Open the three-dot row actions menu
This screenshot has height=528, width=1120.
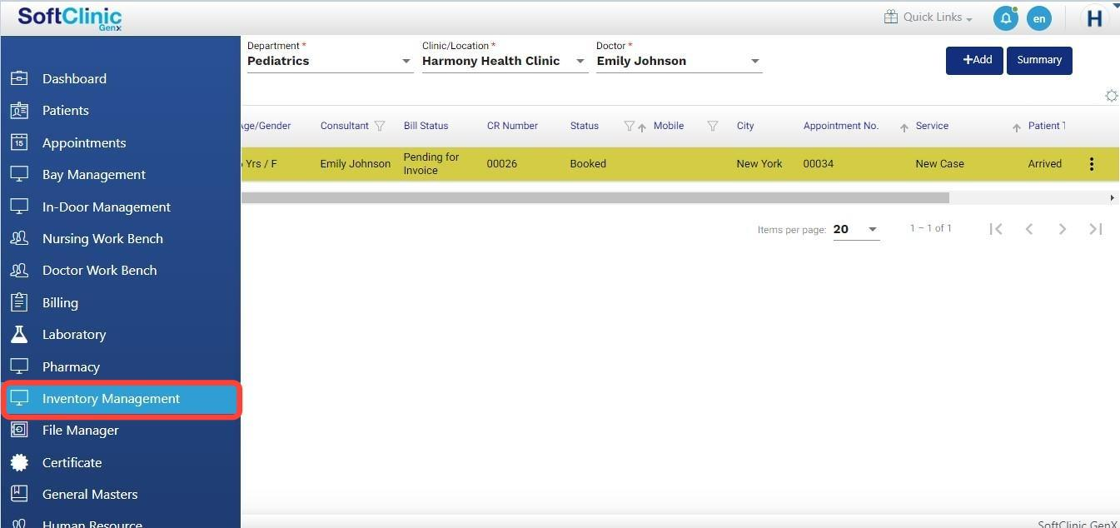pyautogui.click(x=1091, y=164)
